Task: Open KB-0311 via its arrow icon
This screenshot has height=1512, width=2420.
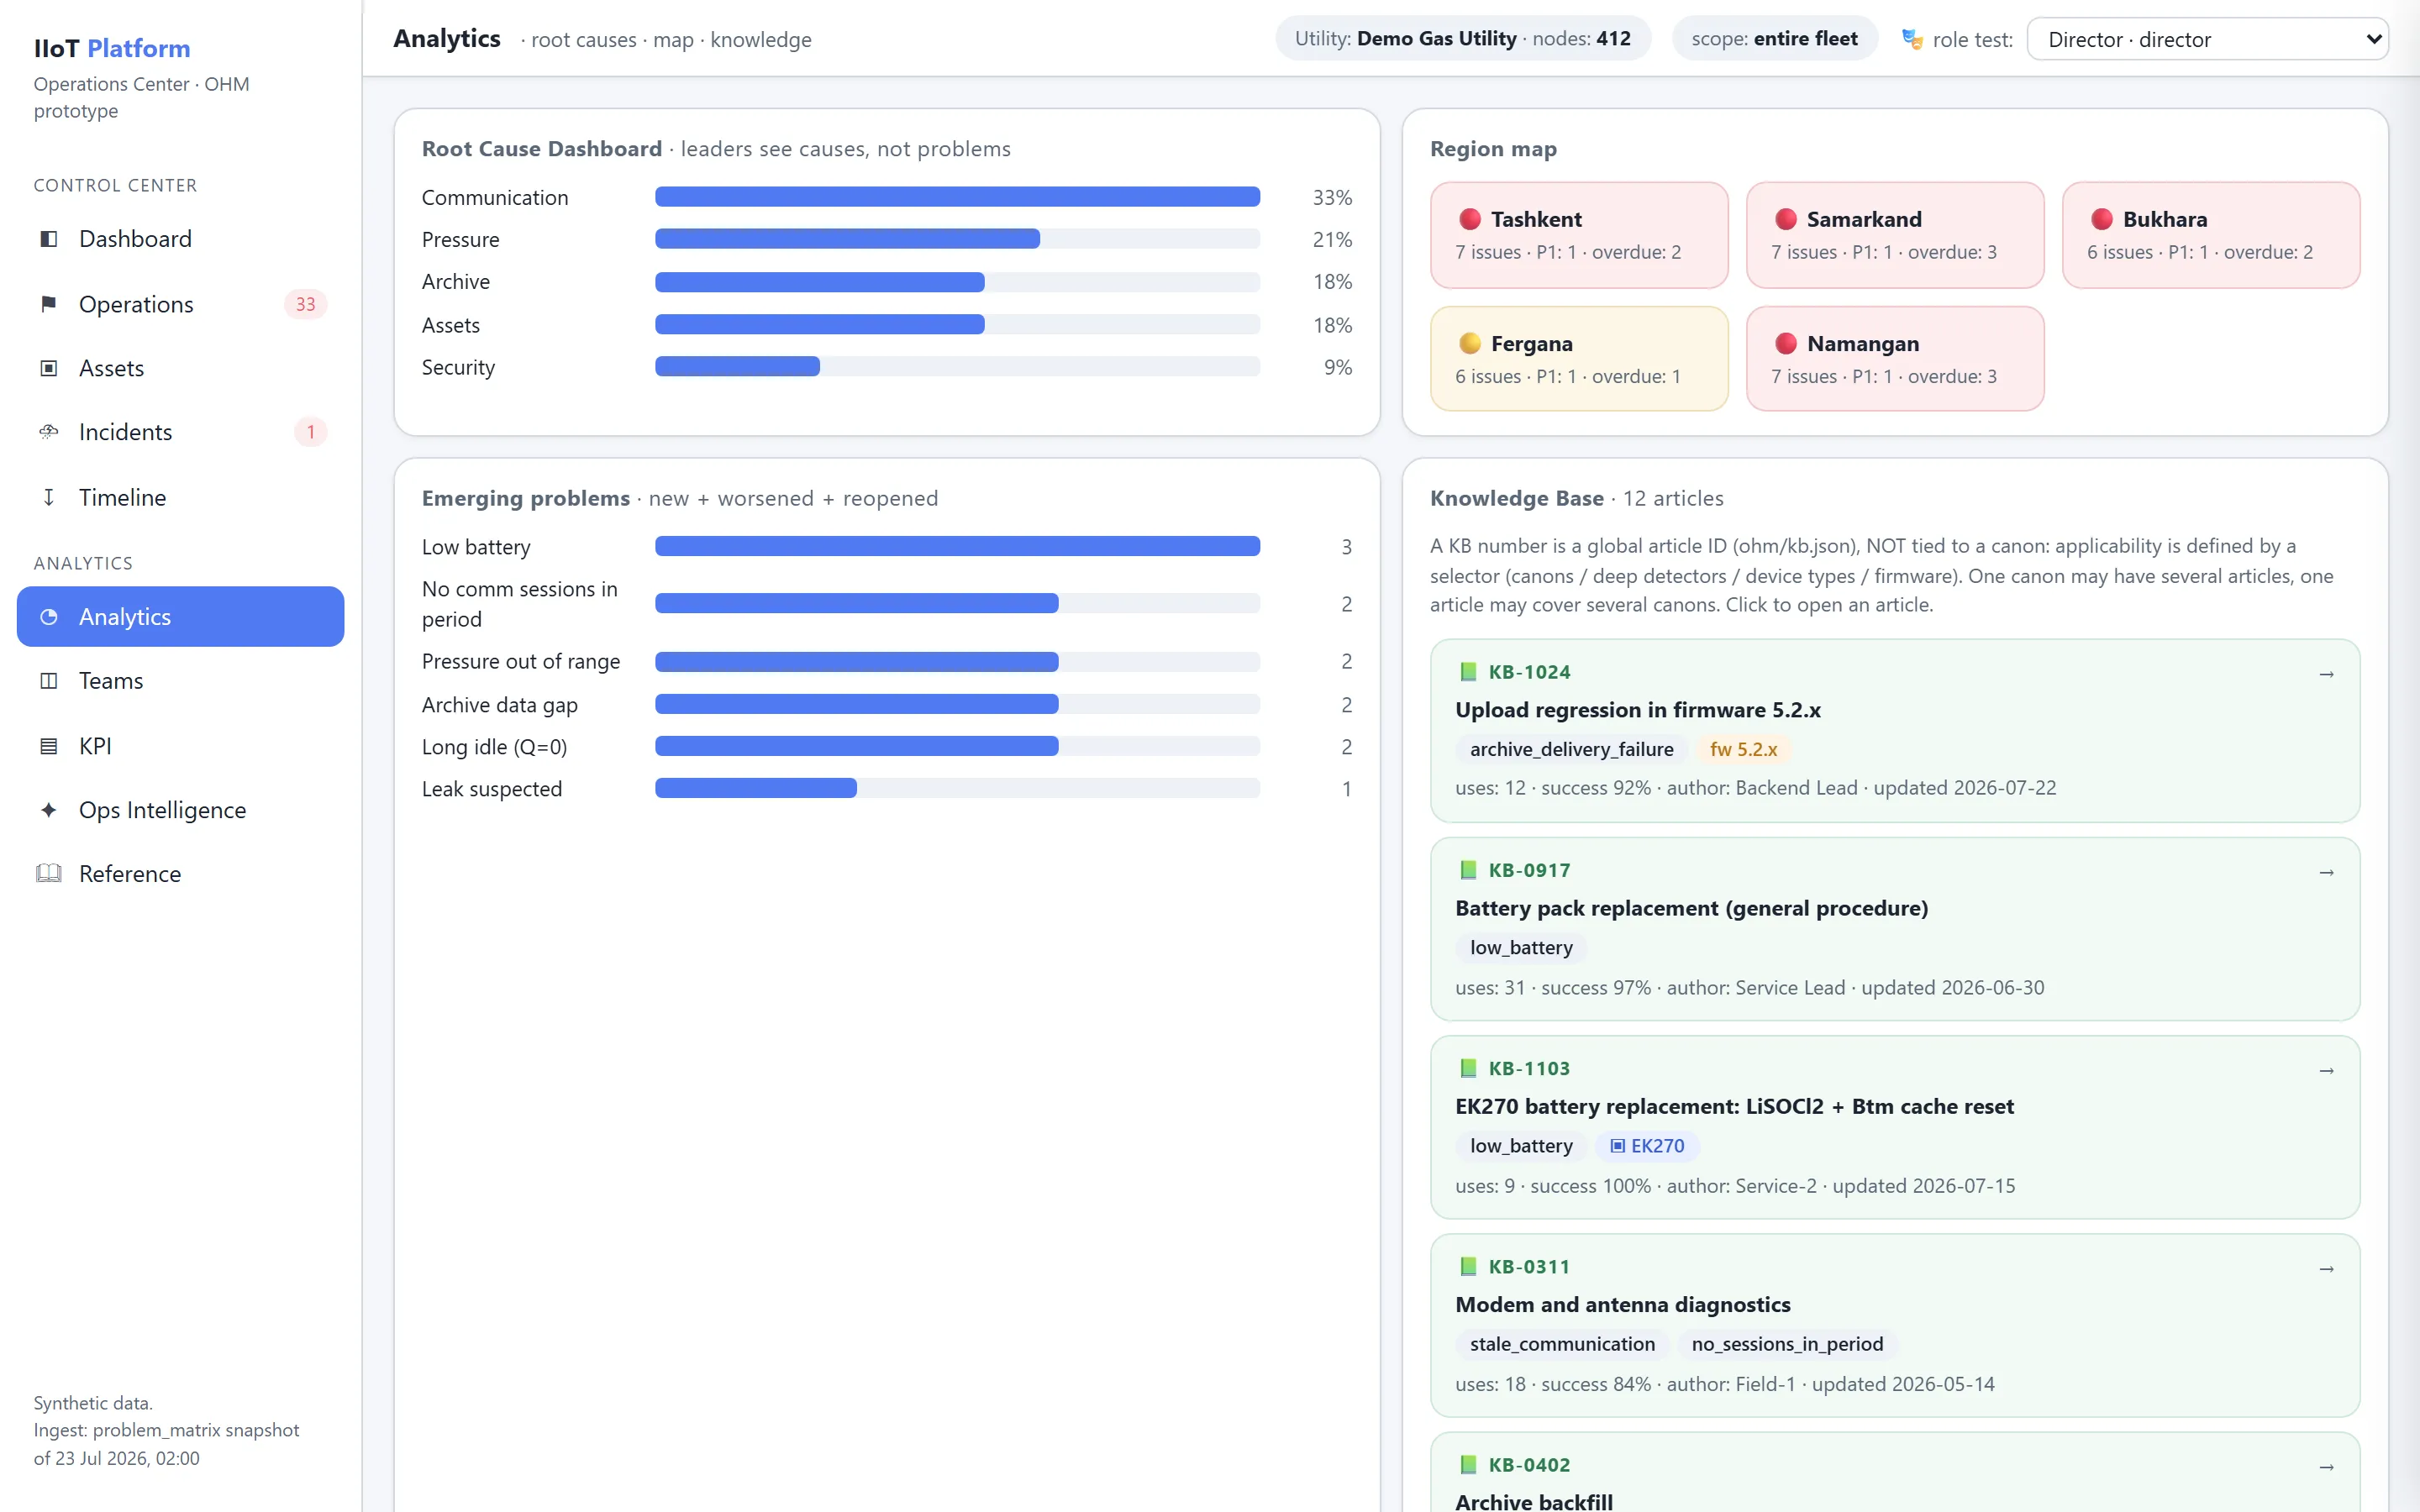Action: (x=2326, y=1268)
